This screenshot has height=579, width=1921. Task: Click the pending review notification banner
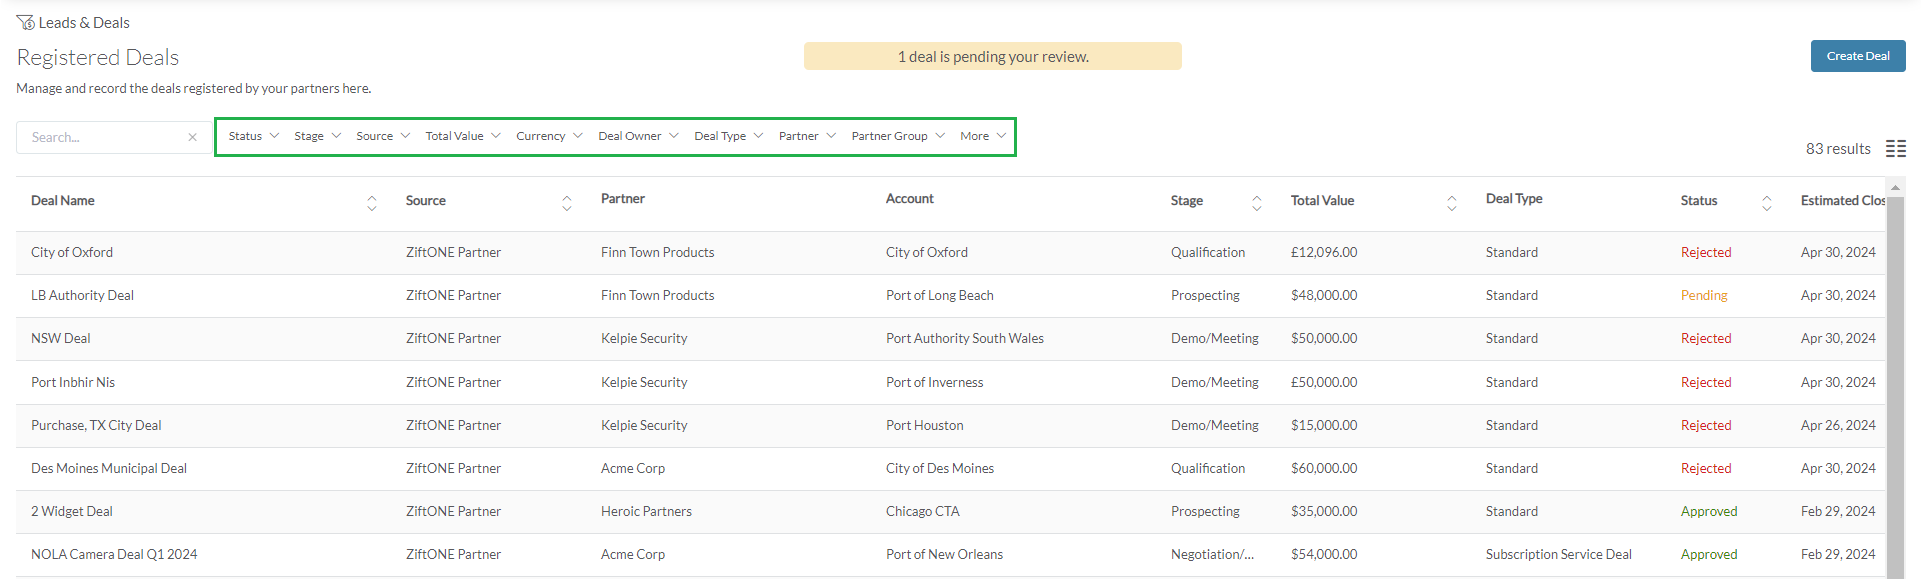click(992, 57)
